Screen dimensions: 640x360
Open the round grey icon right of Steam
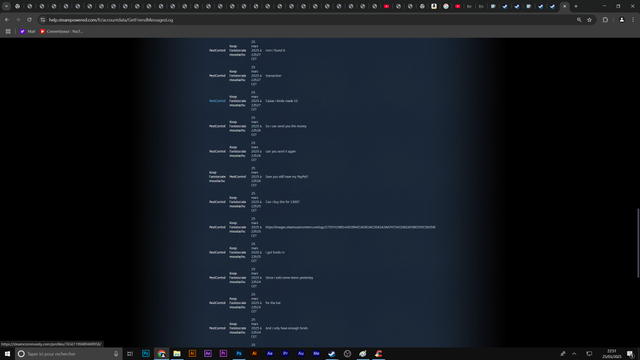tap(347, 354)
